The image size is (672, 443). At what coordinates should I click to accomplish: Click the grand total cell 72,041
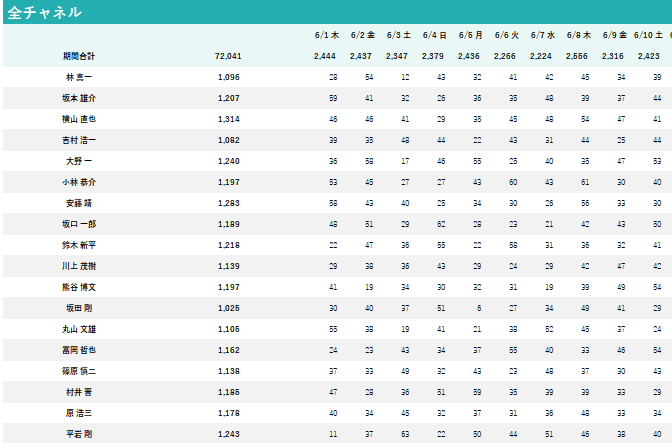pyautogui.click(x=228, y=56)
